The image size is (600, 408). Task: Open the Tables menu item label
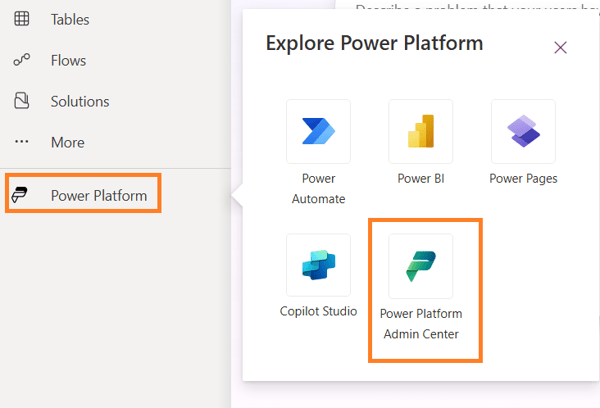click(70, 19)
